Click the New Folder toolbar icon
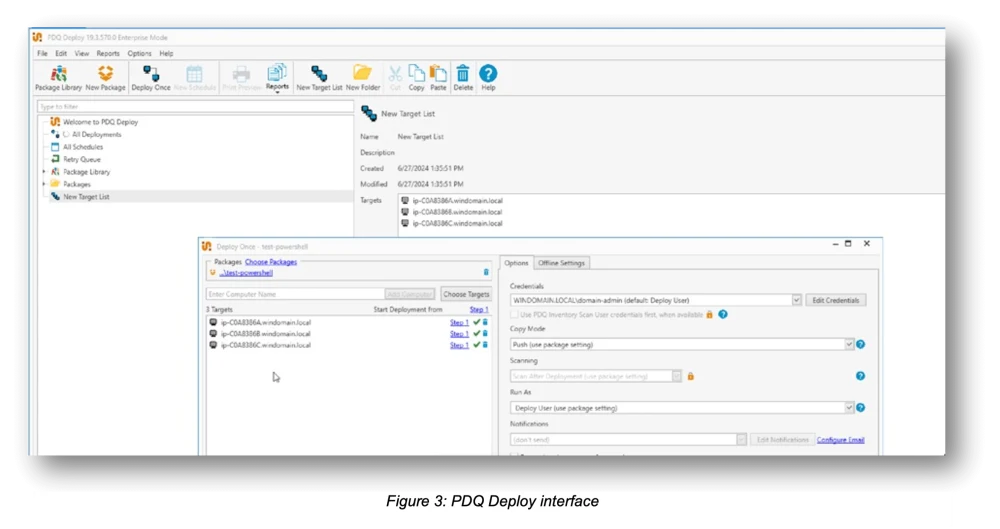The image size is (1000, 529). pyautogui.click(x=362, y=78)
